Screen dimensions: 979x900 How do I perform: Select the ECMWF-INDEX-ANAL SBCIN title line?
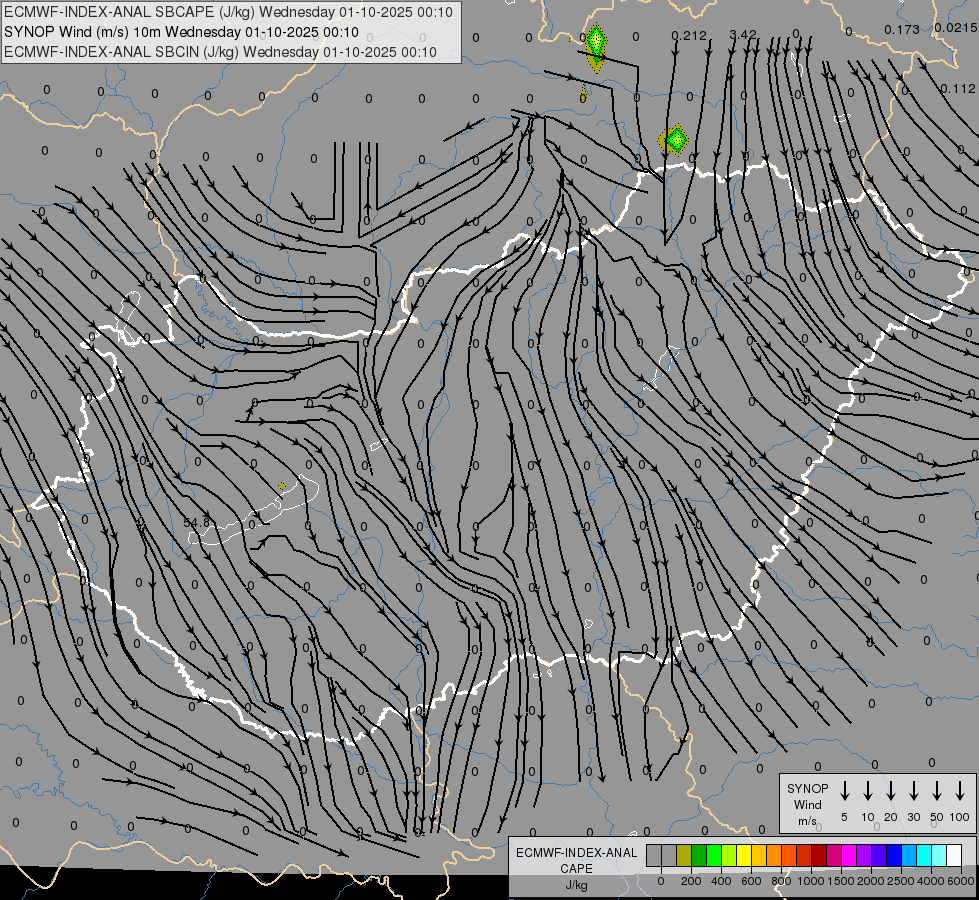tap(221, 51)
